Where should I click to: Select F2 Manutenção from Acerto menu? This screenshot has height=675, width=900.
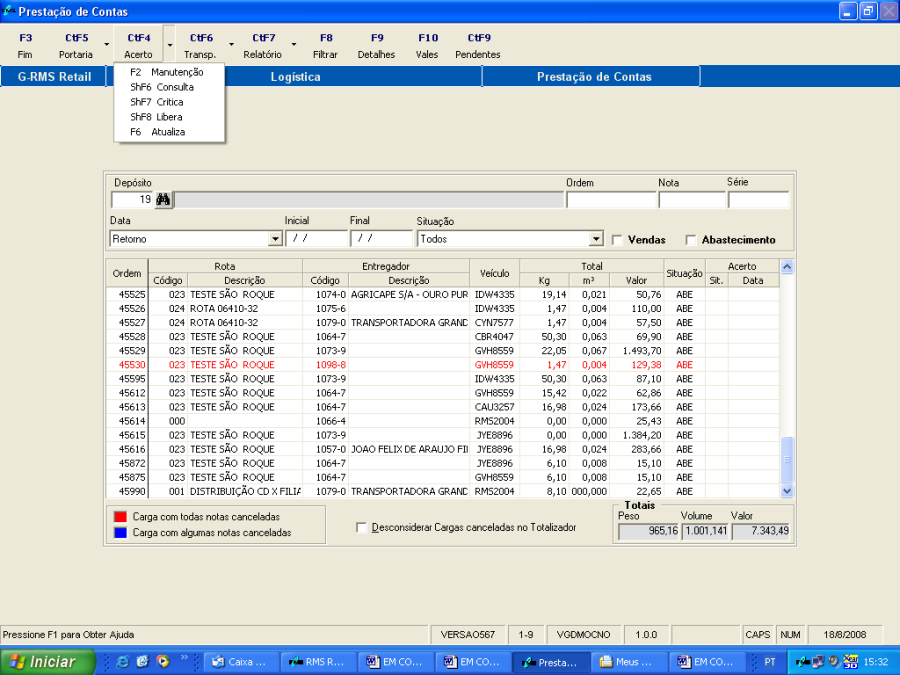(167, 72)
